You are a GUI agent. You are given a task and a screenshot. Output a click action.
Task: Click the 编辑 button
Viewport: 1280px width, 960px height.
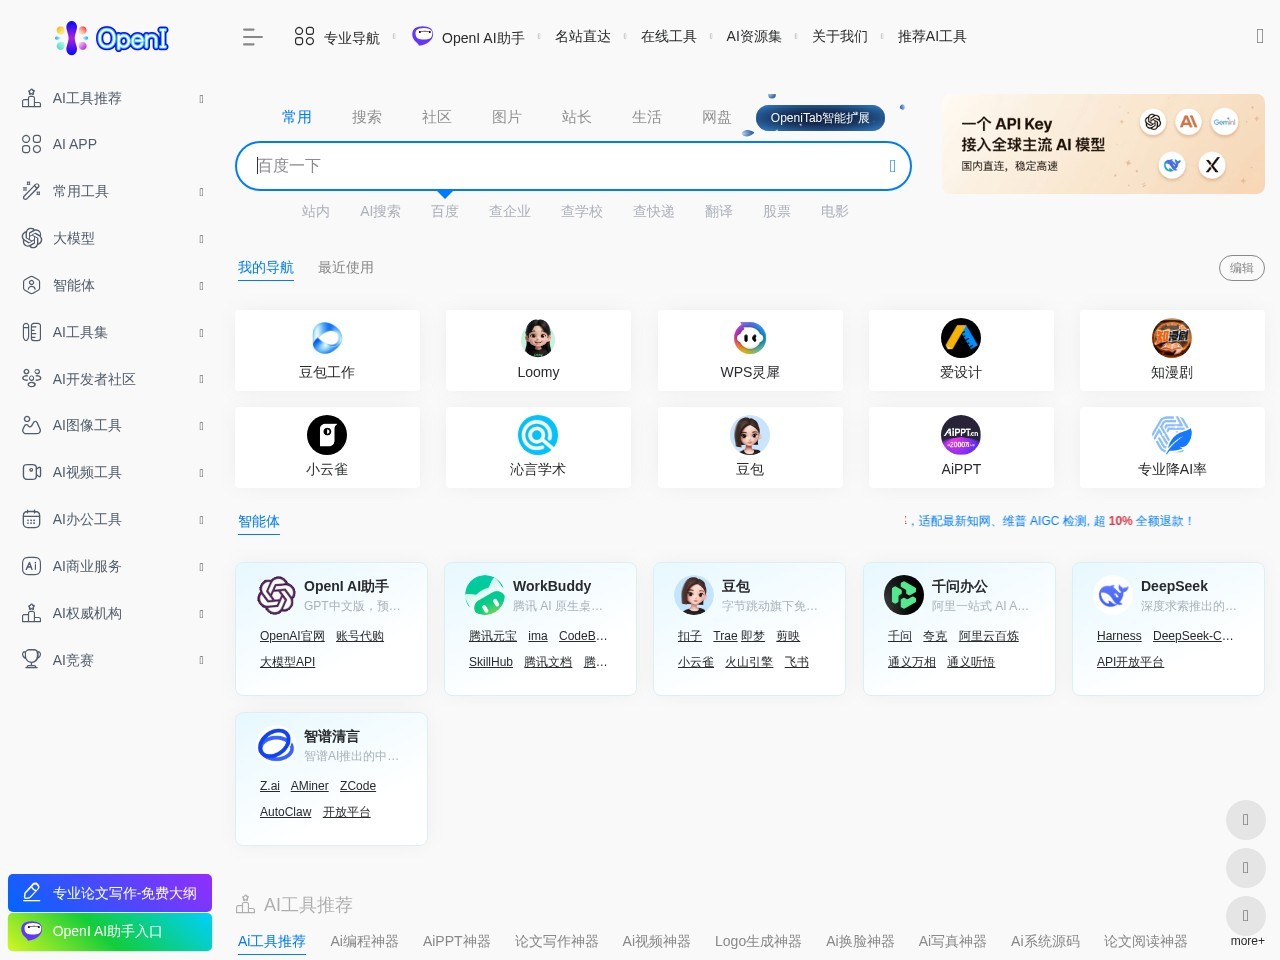click(1242, 268)
